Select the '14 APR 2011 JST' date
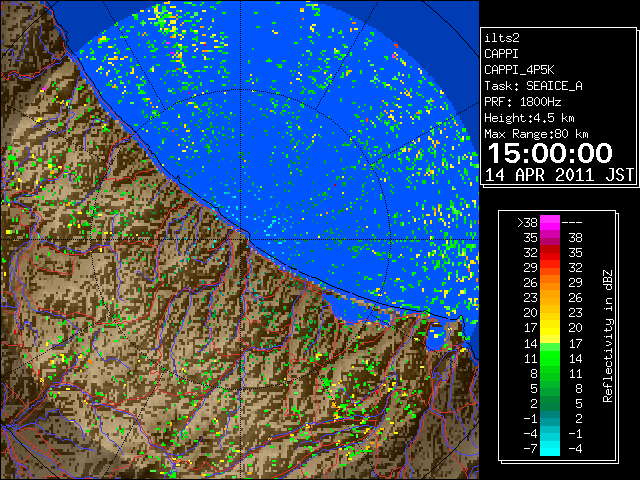Viewport: 640px width, 480px height. point(560,175)
